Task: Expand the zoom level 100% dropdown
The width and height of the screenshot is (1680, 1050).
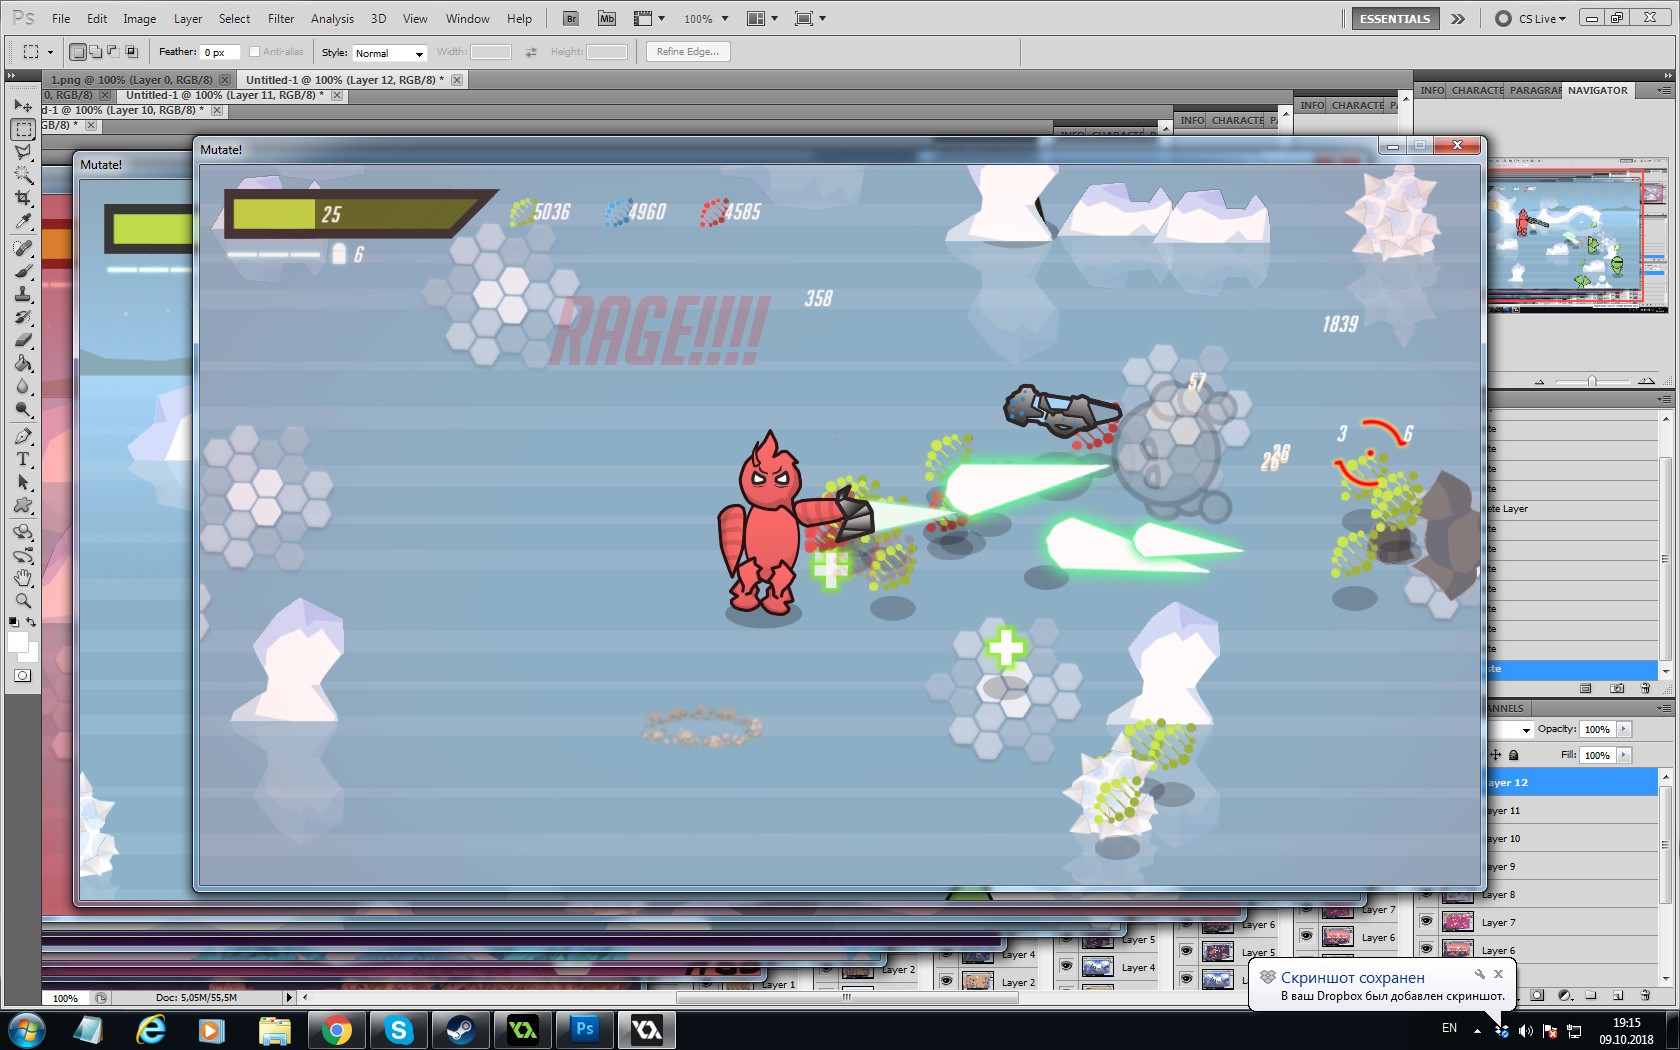Action: pos(724,18)
